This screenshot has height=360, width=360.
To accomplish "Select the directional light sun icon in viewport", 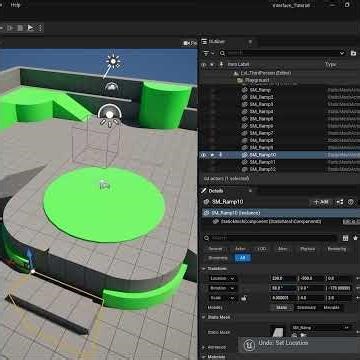I will point(113,61).
